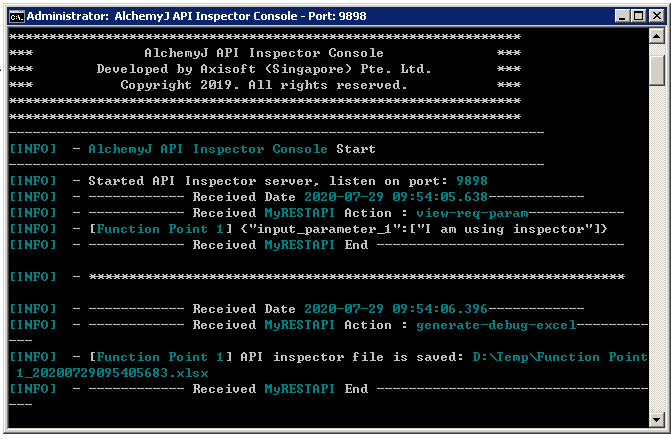Click the input_parameter_1 JSON text
This screenshot has height=439, width=671.
pos(424,229)
